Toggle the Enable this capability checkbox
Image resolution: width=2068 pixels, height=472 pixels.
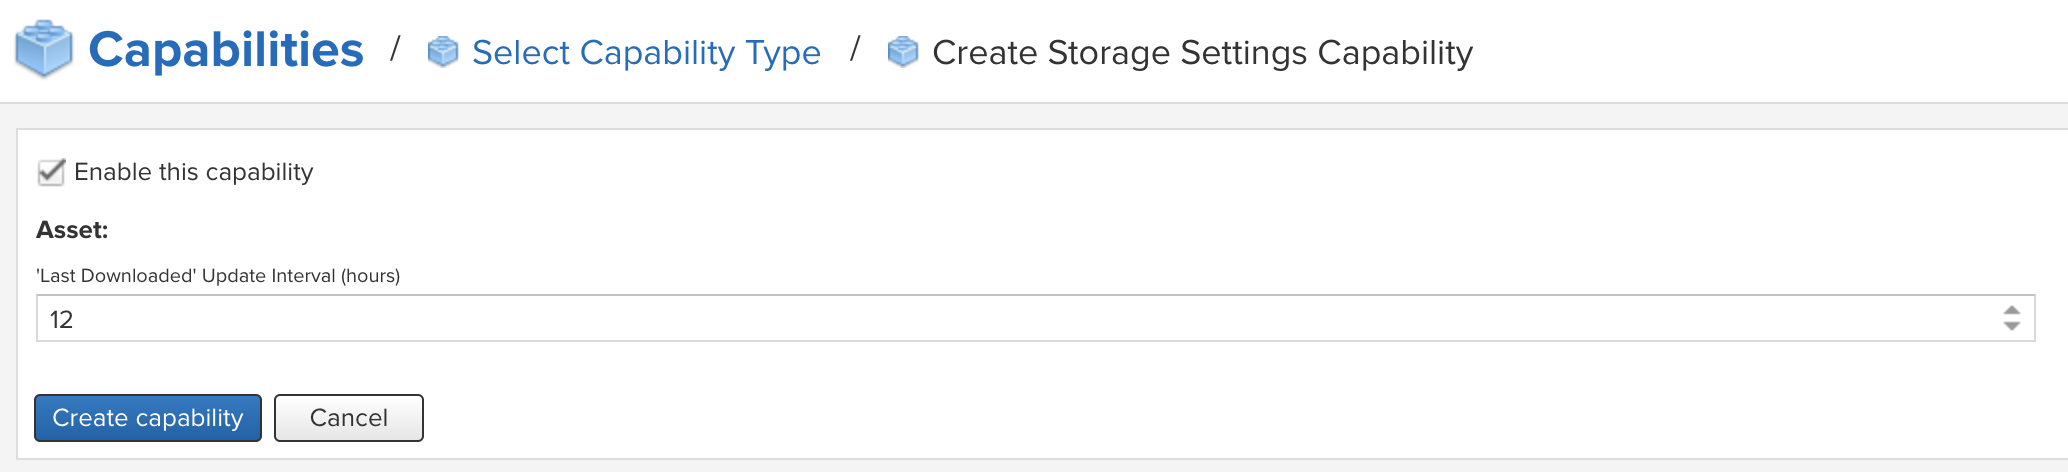51,172
